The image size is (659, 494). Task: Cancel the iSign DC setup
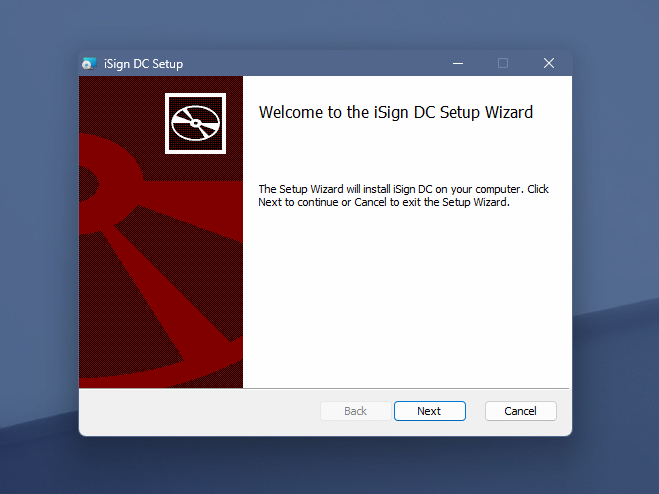click(521, 411)
